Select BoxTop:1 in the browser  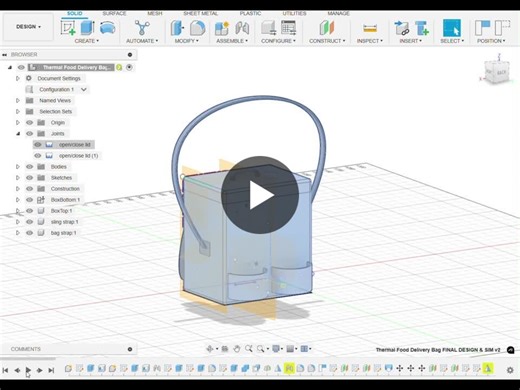pyautogui.click(x=61, y=211)
